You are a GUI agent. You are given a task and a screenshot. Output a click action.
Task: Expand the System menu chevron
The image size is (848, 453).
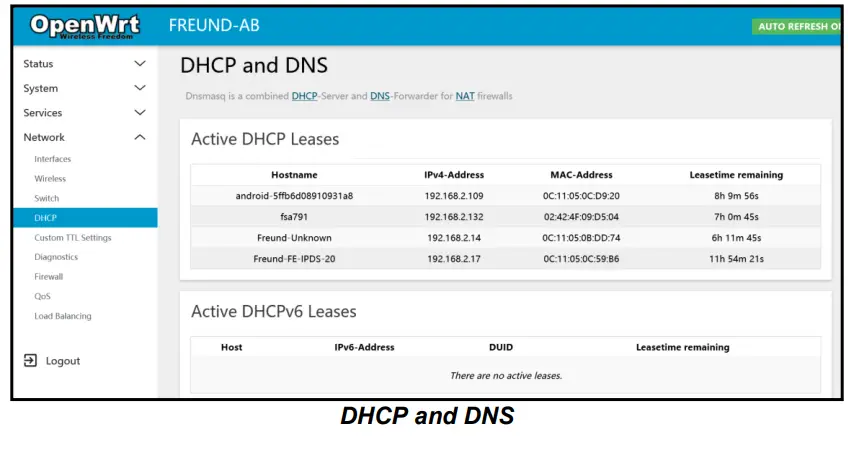pos(140,88)
